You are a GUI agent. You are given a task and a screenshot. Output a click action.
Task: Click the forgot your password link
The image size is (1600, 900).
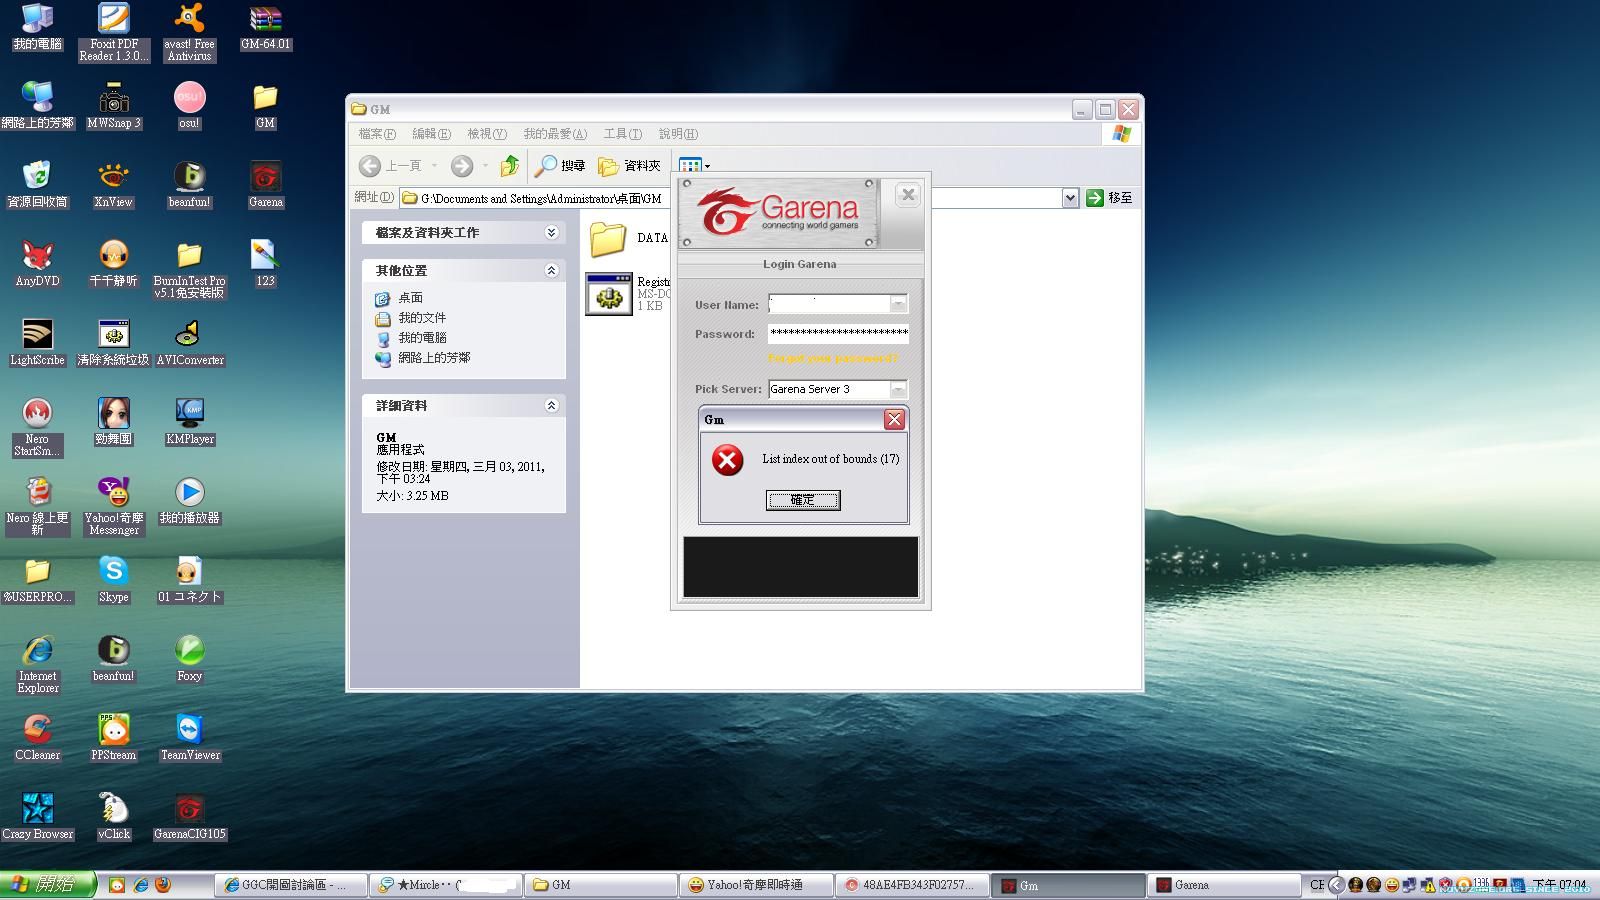[832, 359]
